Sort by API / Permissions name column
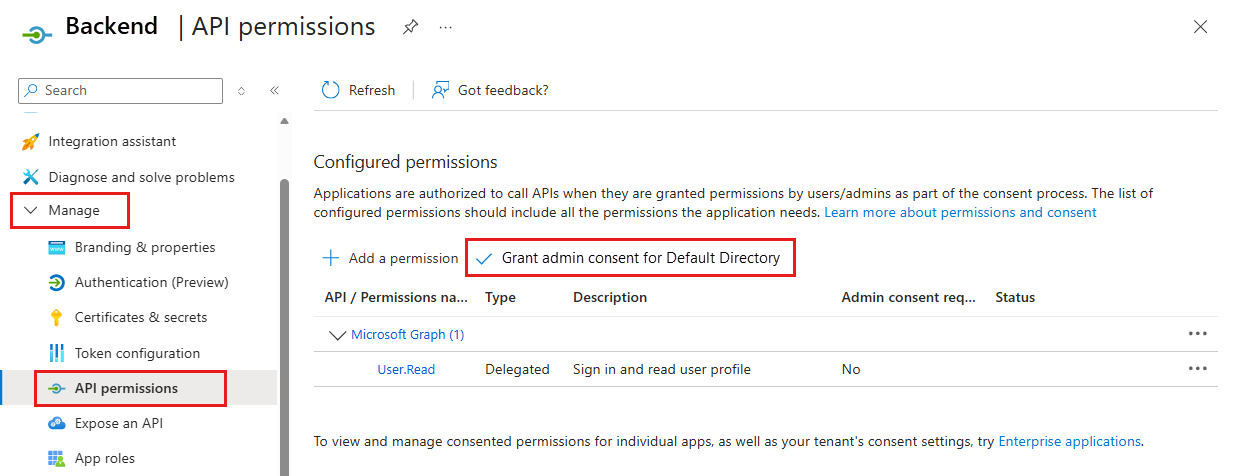This screenshot has width=1240, height=476. pyautogui.click(x=396, y=297)
